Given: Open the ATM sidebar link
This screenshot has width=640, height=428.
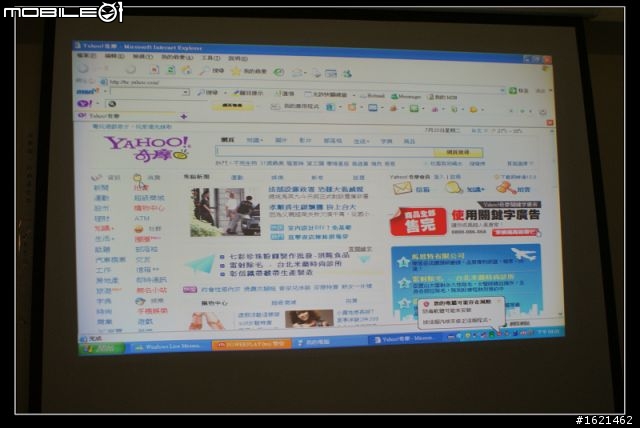Looking at the screenshot, I should point(142,218).
